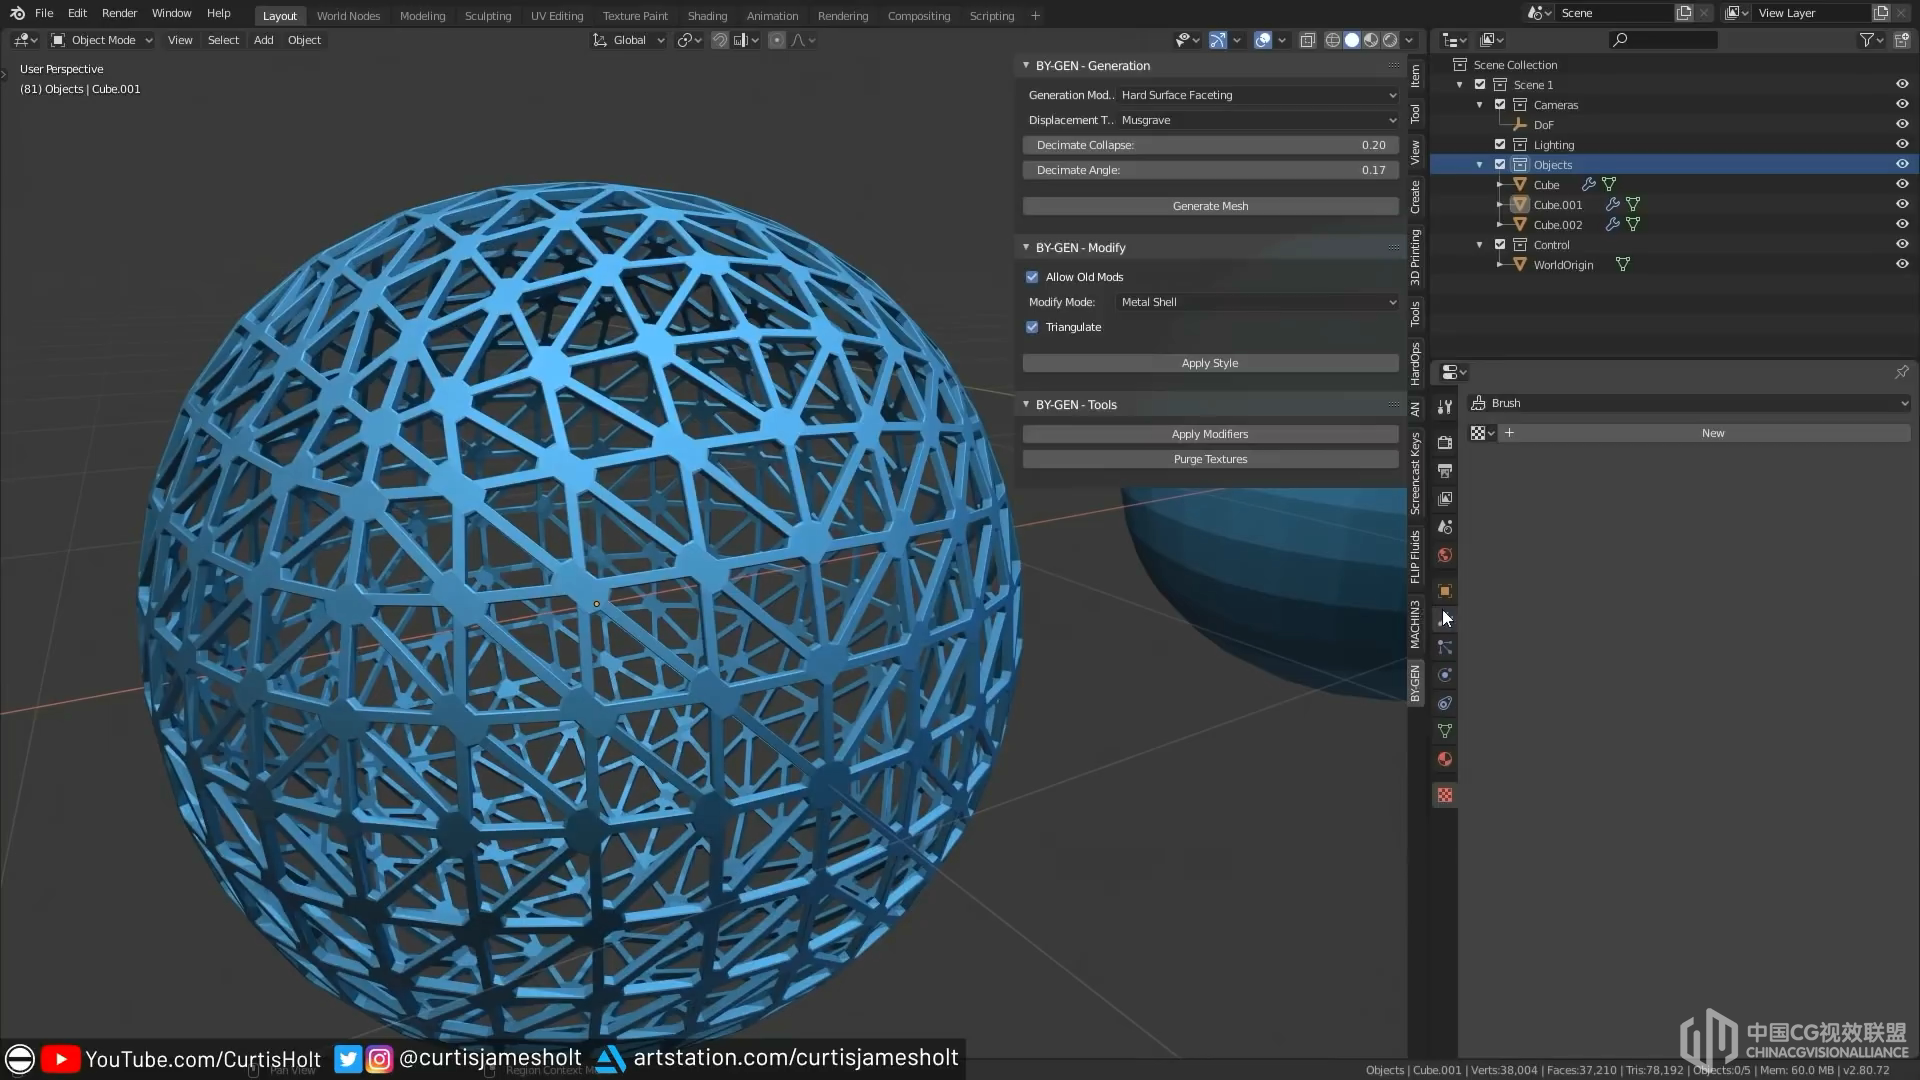Viewport: 1920px width, 1080px height.
Task: Toggle the Triangulate checkbox
Action: click(x=1032, y=327)
